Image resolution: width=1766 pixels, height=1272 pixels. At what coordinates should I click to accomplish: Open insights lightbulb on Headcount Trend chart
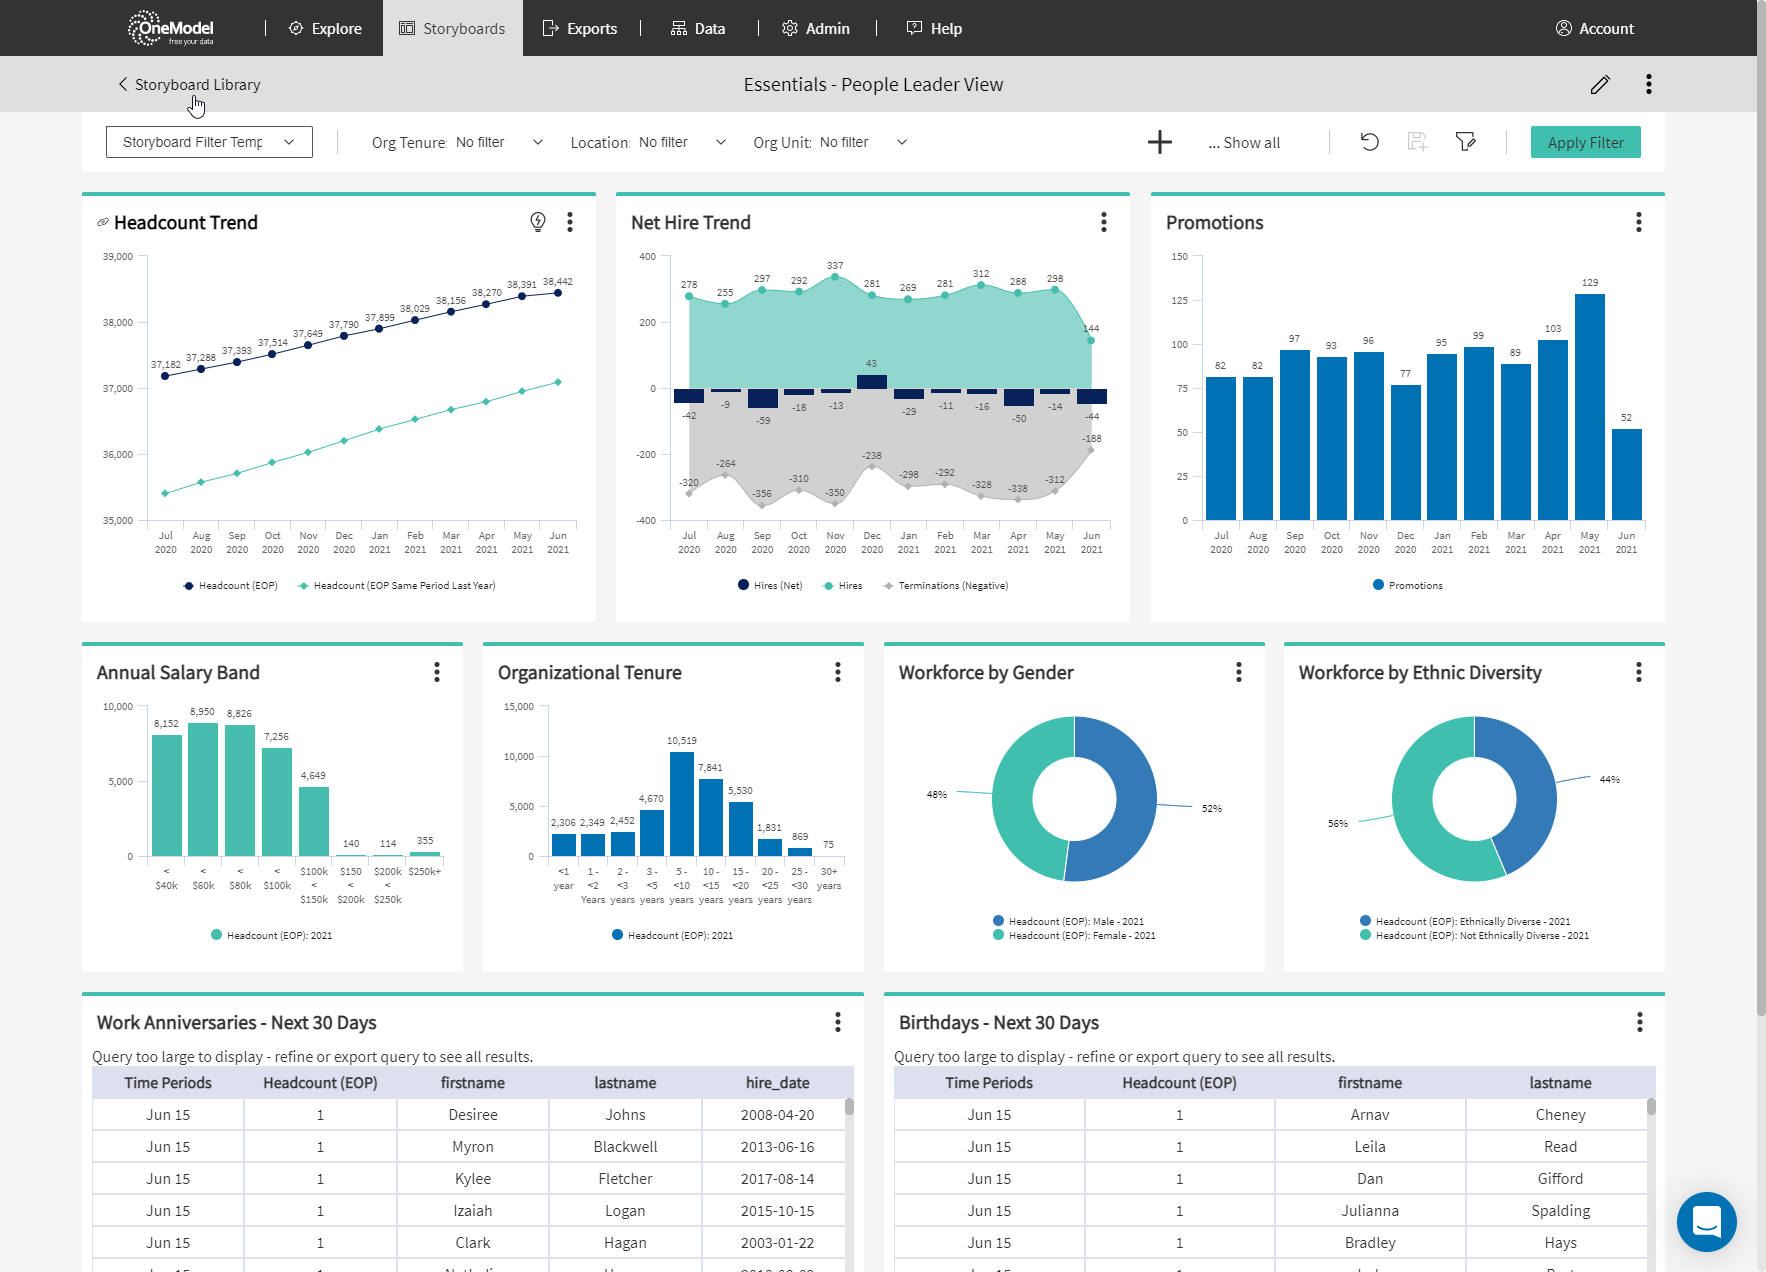[x=538, y=222]
